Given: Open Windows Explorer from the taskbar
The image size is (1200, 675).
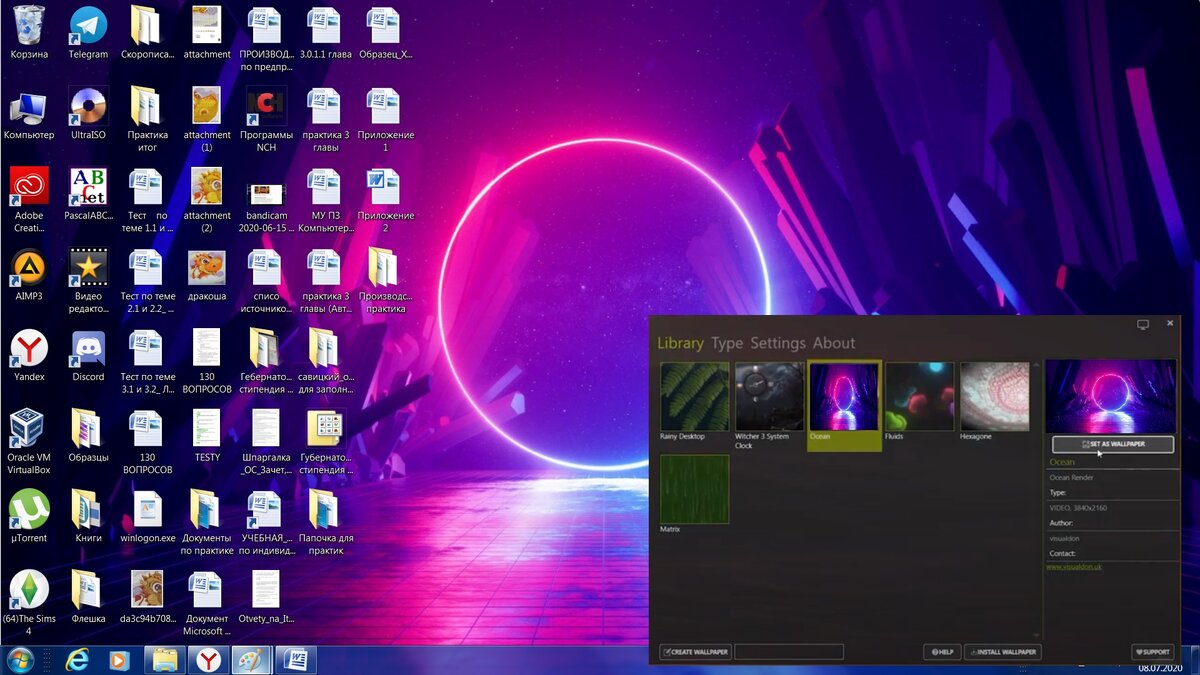Looking at the screenshot, I should [165, 660].
